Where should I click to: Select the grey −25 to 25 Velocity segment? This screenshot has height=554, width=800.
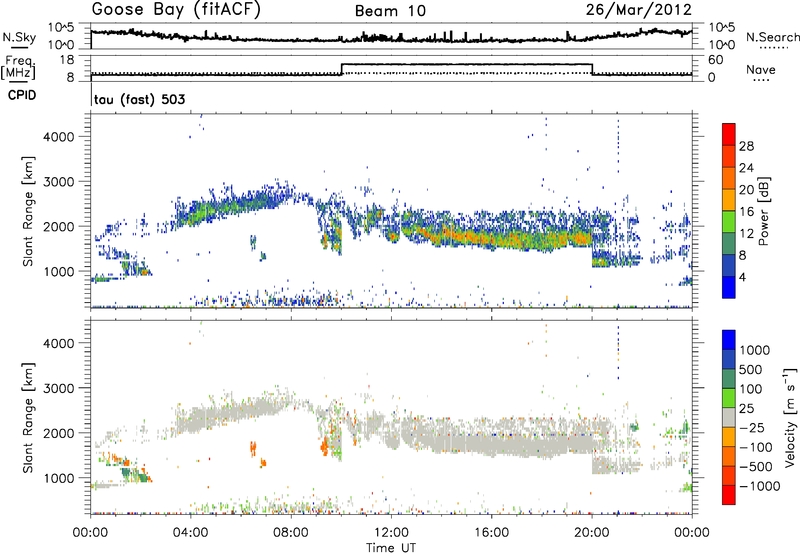tap(729, 417)
